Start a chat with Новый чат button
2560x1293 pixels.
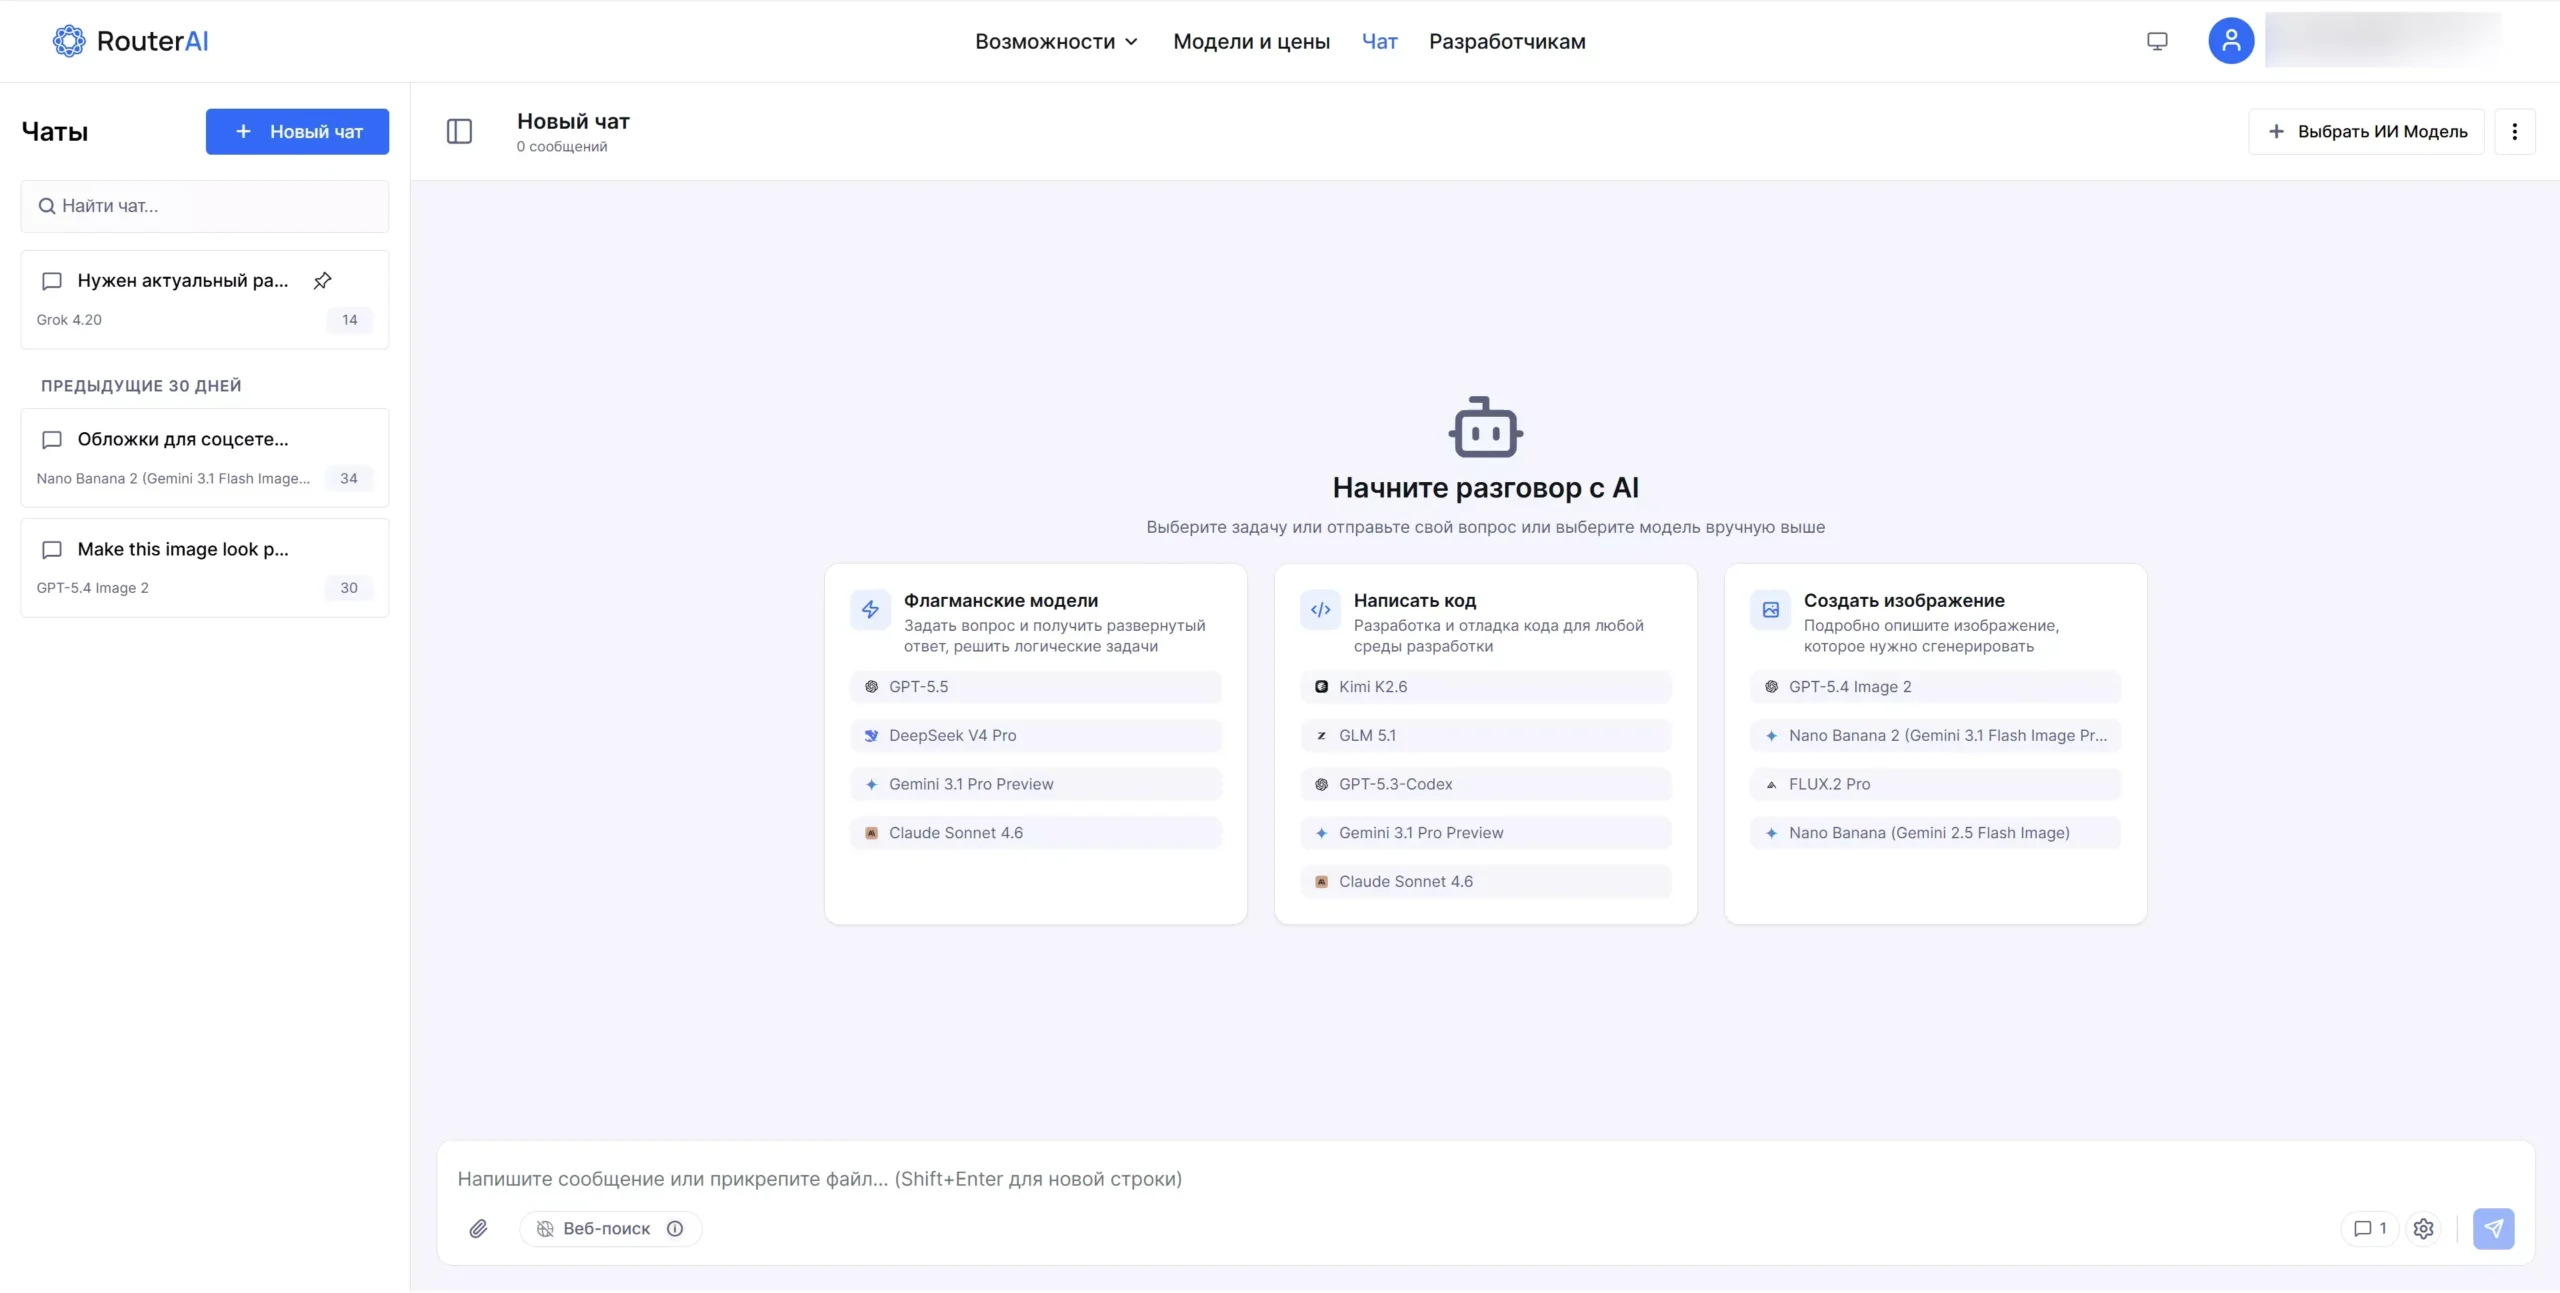(297, 131)
